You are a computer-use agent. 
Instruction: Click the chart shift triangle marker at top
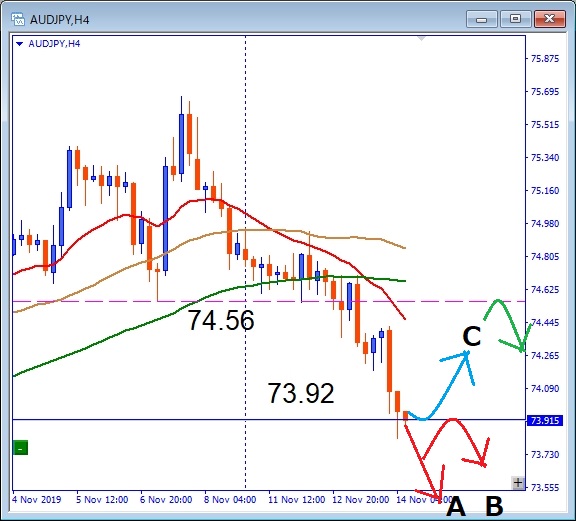click(421, 39)
